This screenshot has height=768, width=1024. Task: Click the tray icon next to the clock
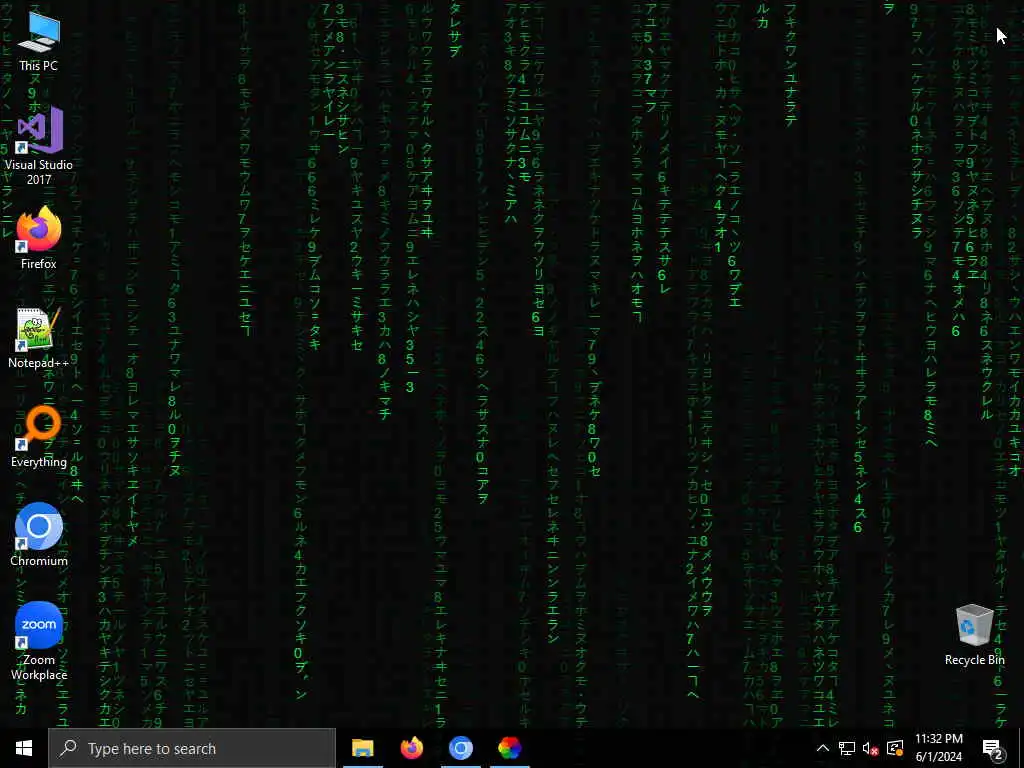click(x=895, y=748)
